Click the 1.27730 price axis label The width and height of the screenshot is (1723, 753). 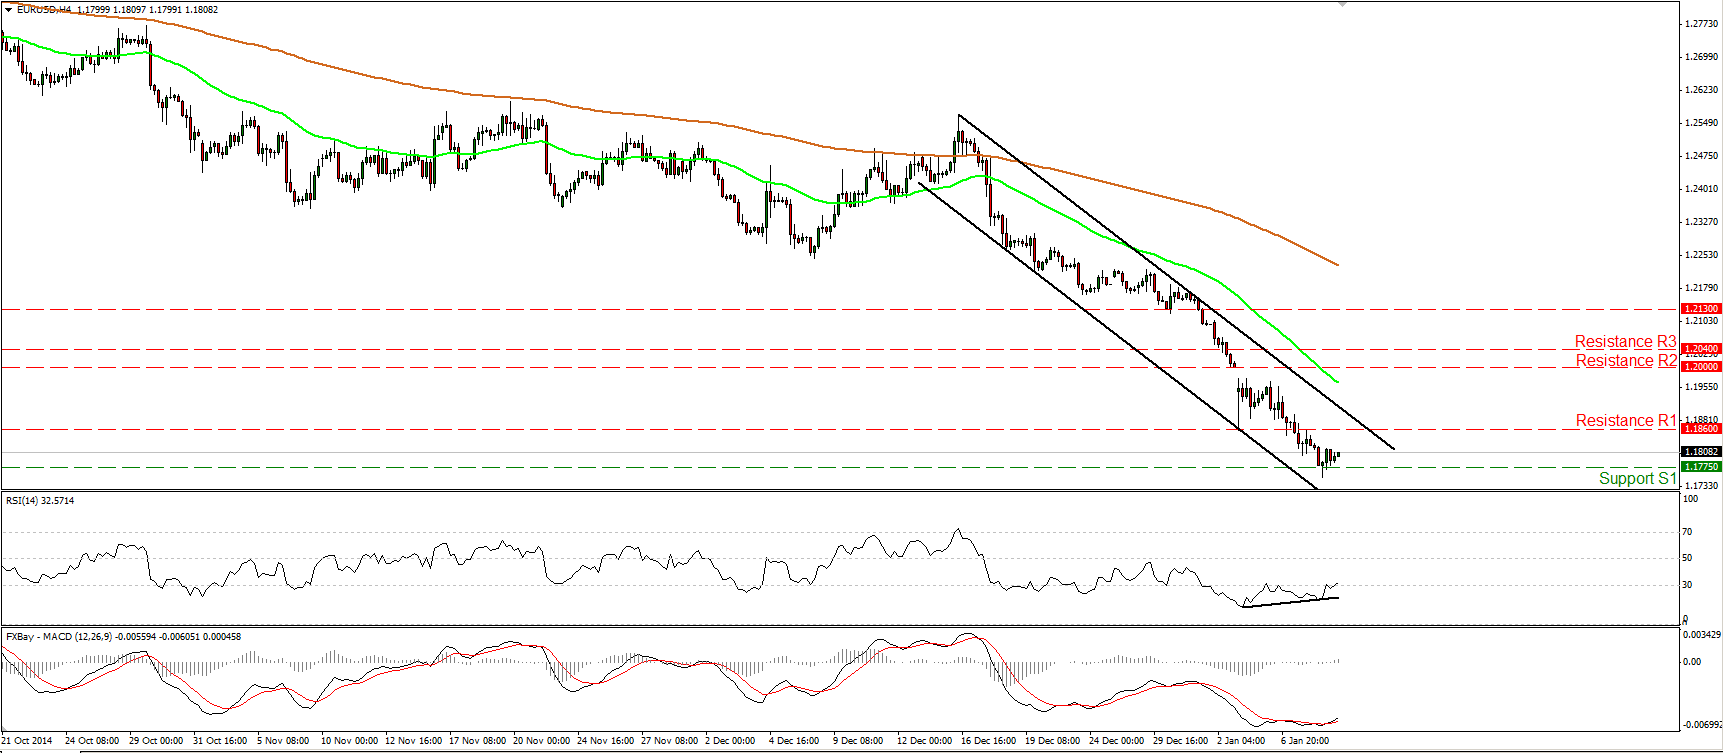pos(1701,24)
